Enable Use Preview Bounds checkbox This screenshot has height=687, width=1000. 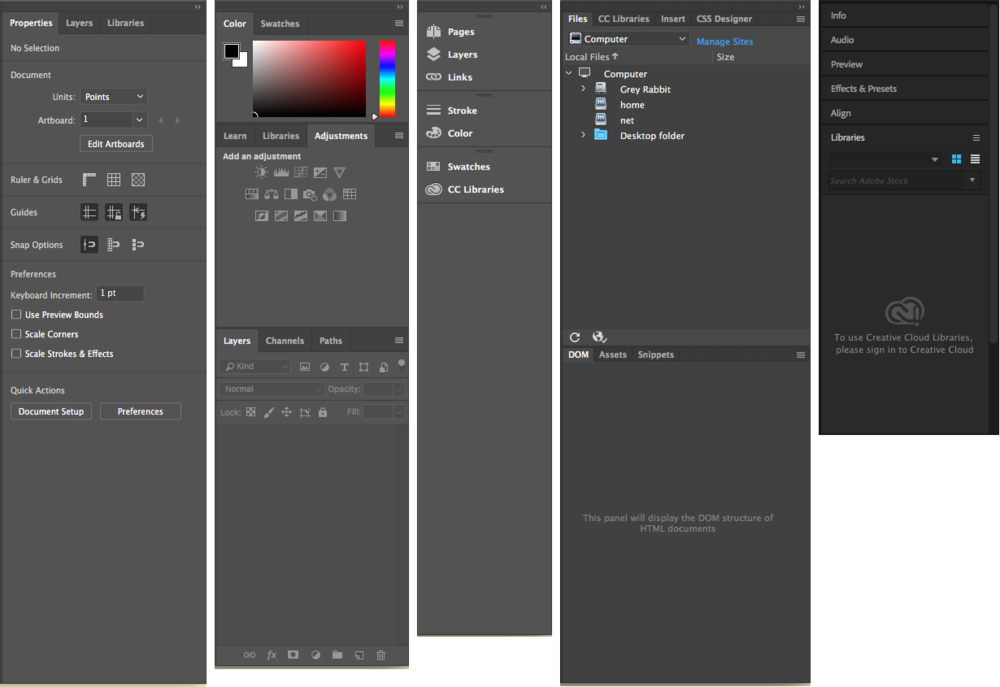tap(16, 315)
